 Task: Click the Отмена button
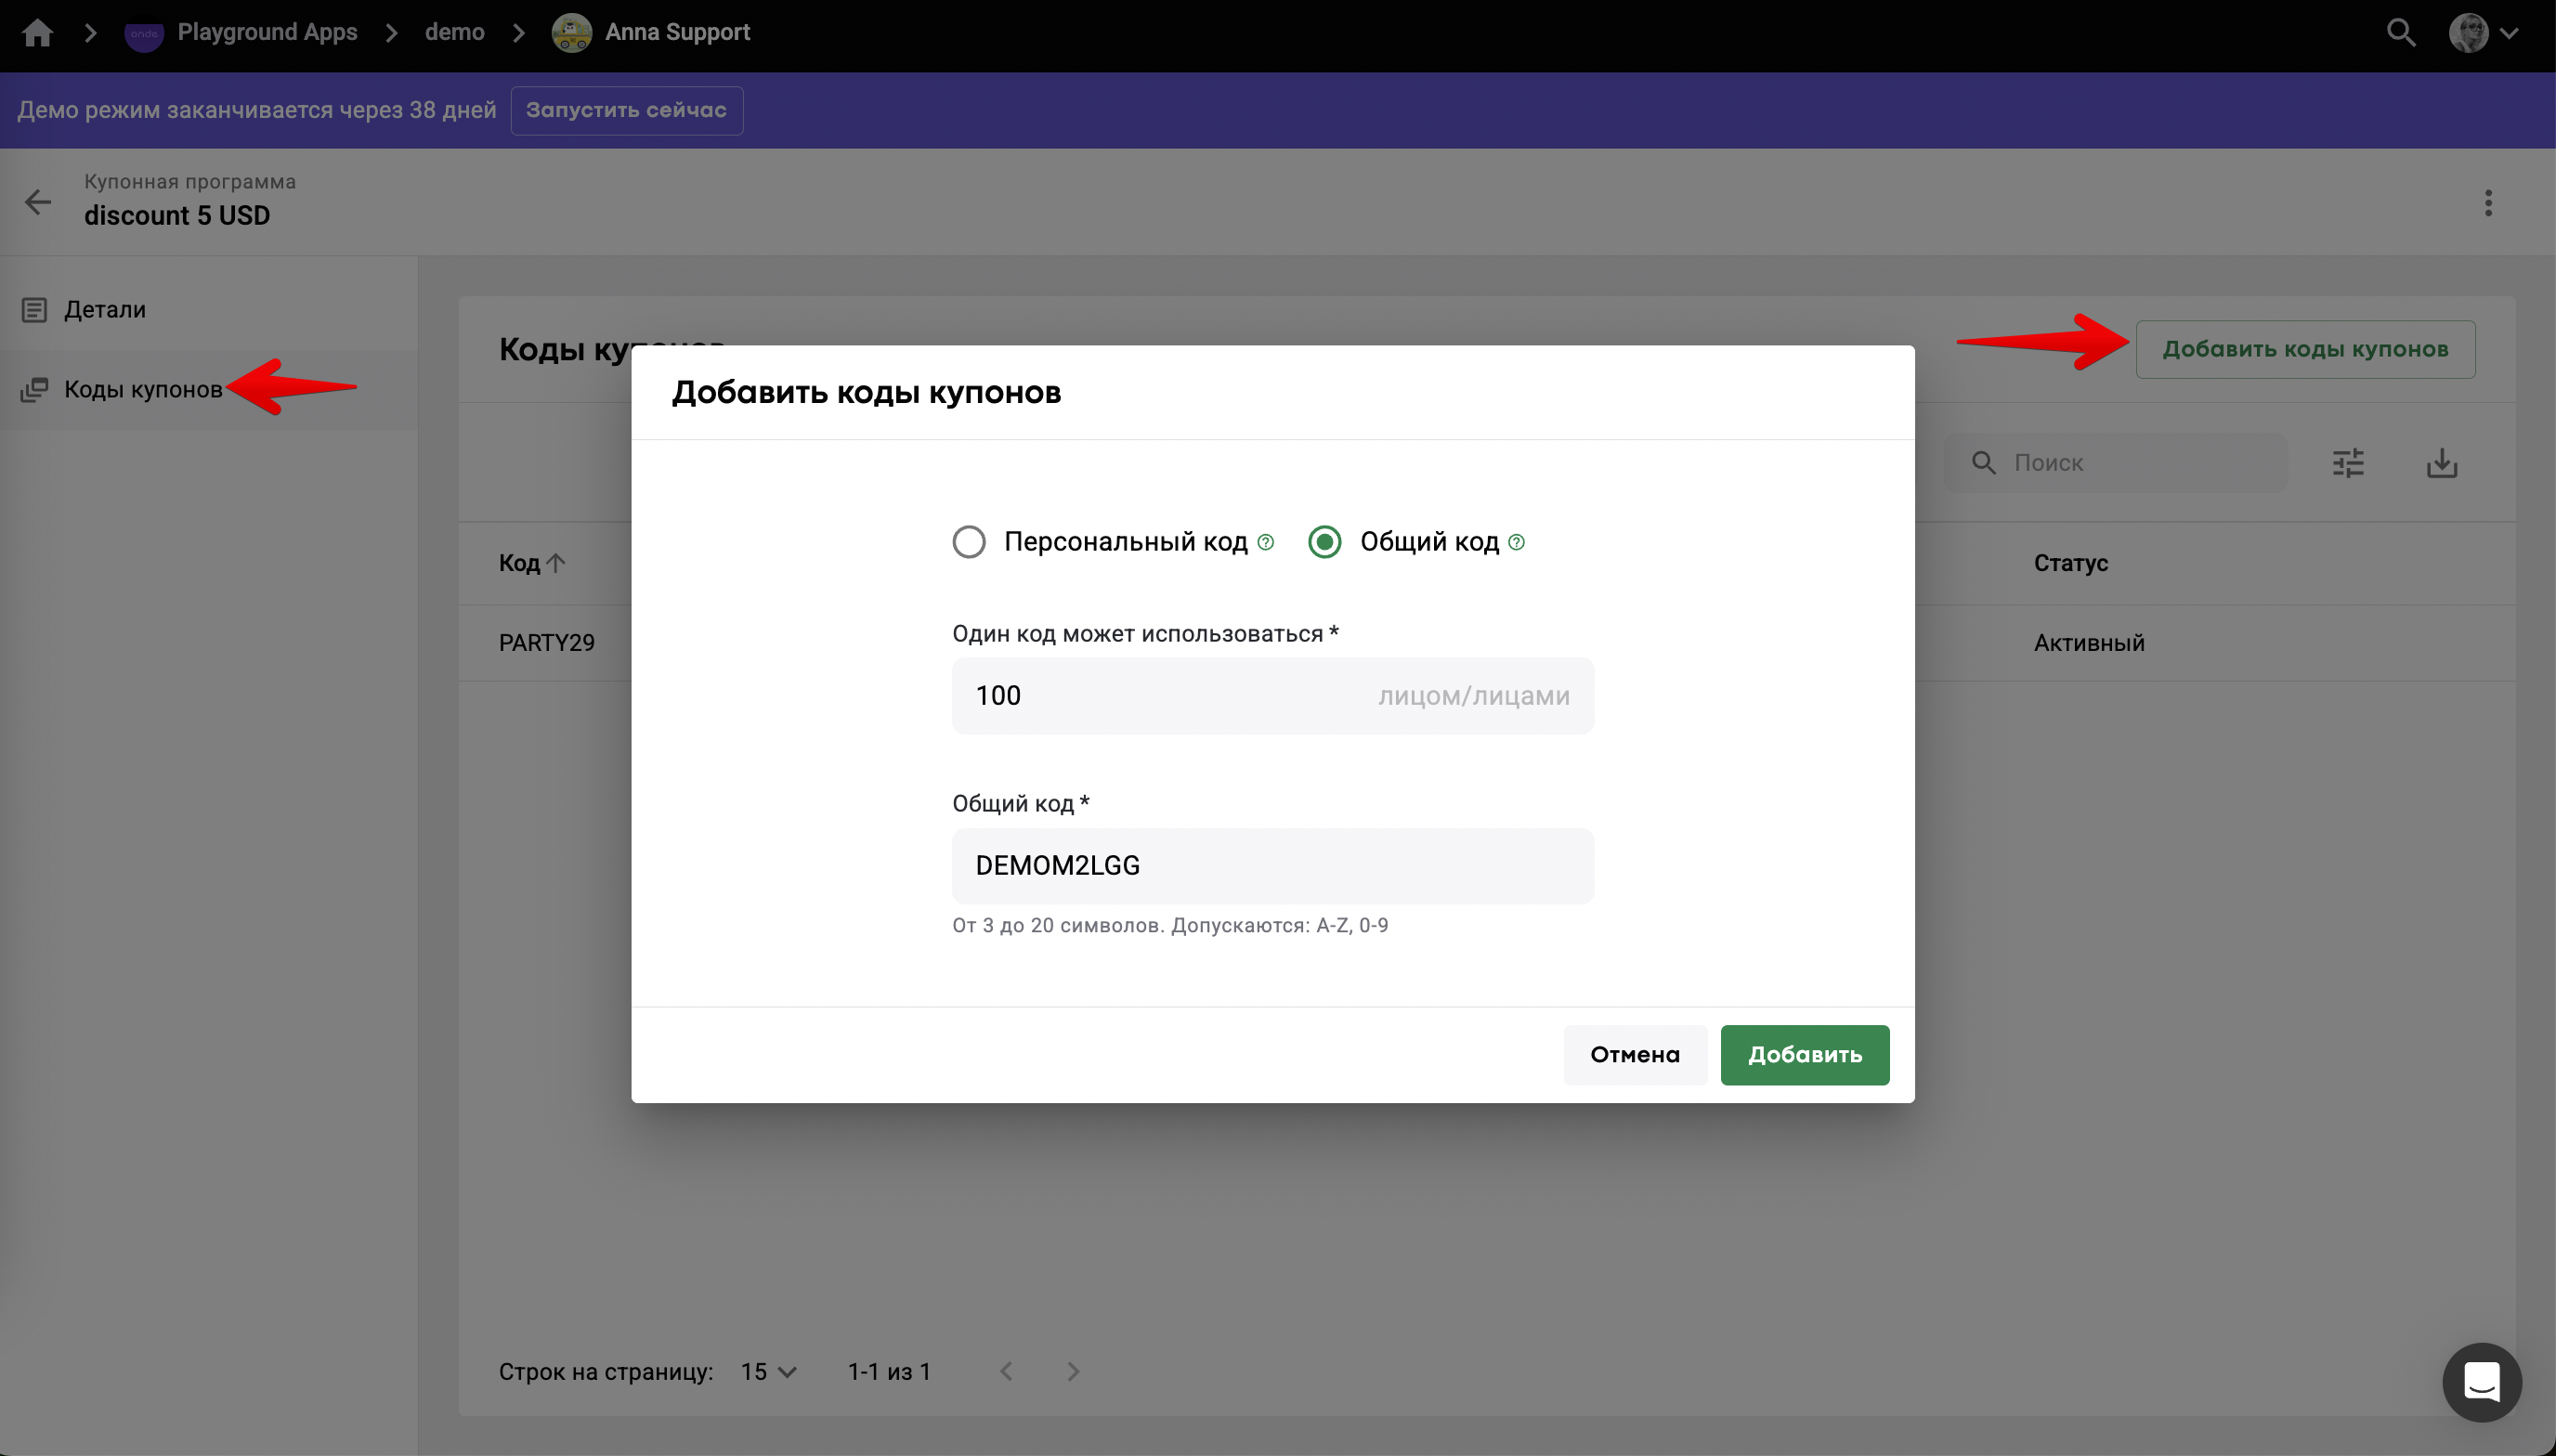coord(1634,1054)
